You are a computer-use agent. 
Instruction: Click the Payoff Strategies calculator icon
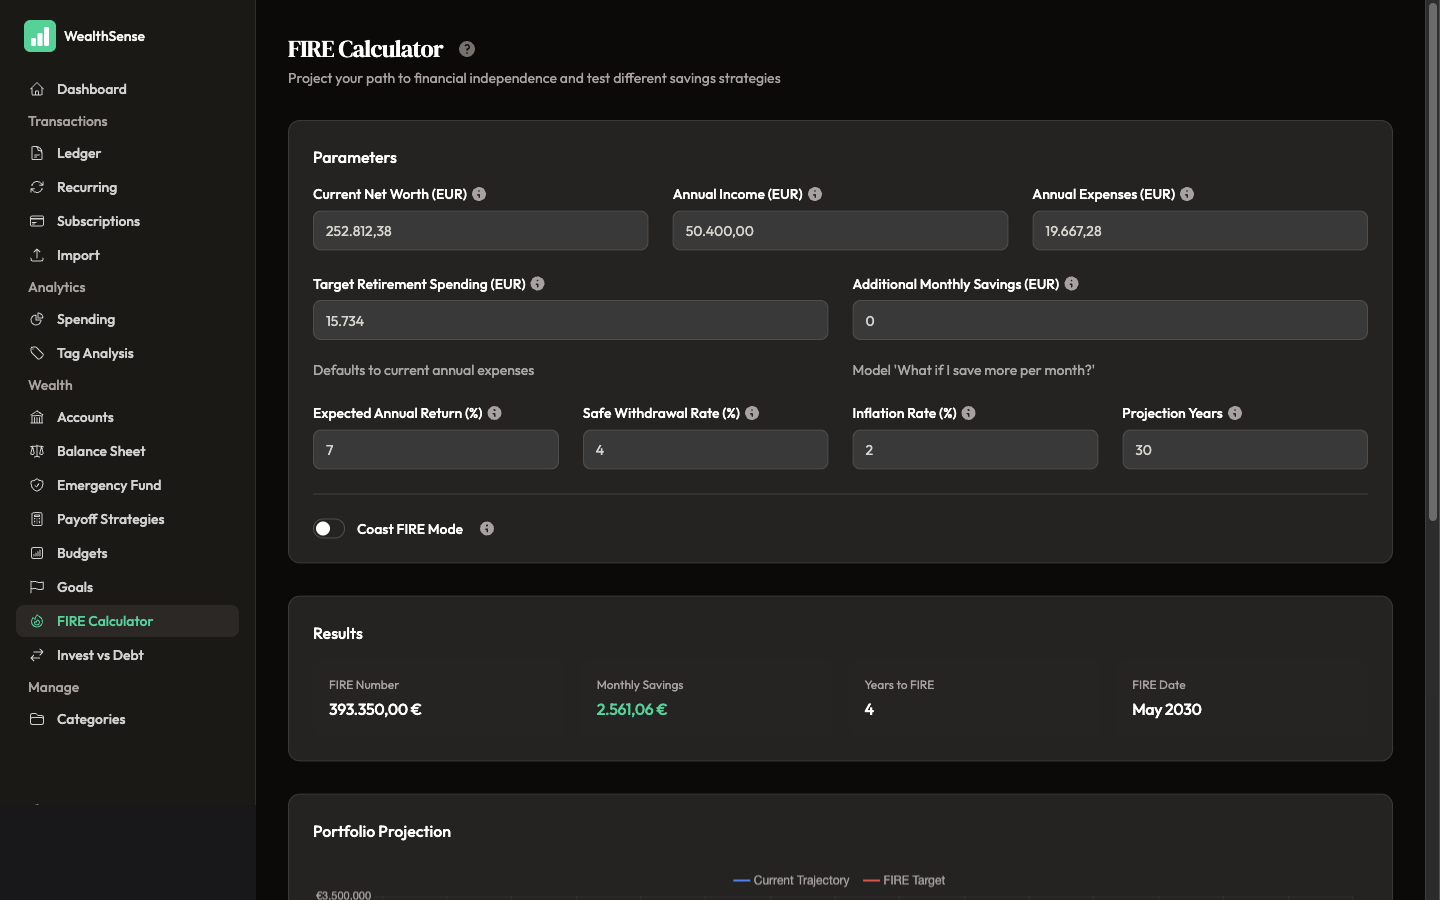pyautogui.click(x=37, y=519)
